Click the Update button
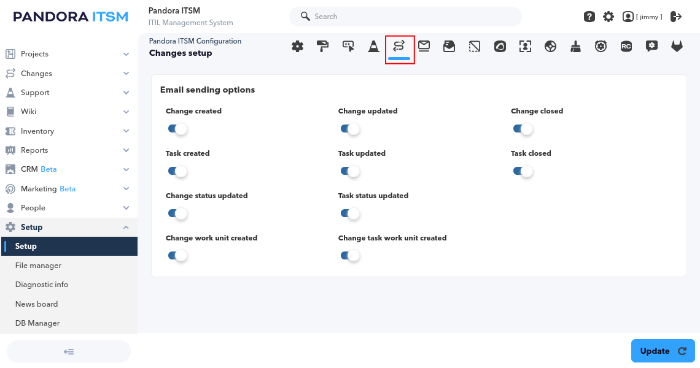 pyautogui.click(x=662, y=351)
